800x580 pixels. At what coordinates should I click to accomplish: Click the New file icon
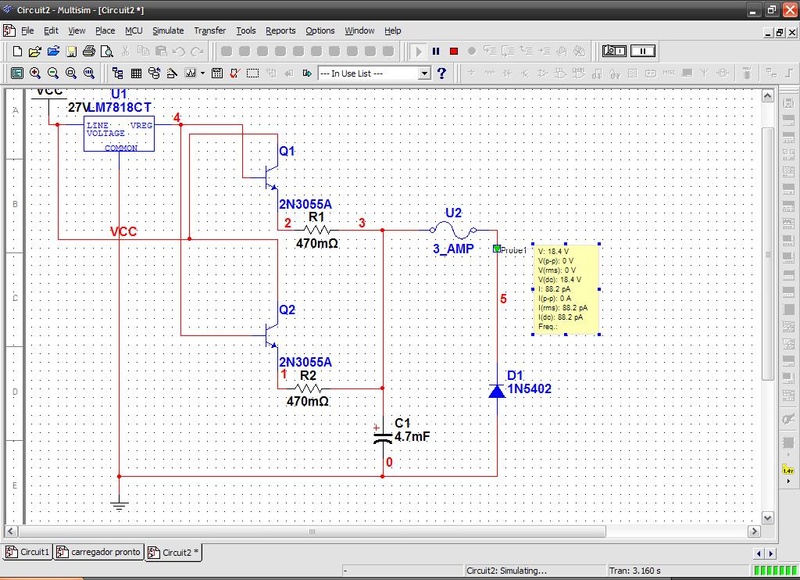pyautogui.click(x=16, y=51)
